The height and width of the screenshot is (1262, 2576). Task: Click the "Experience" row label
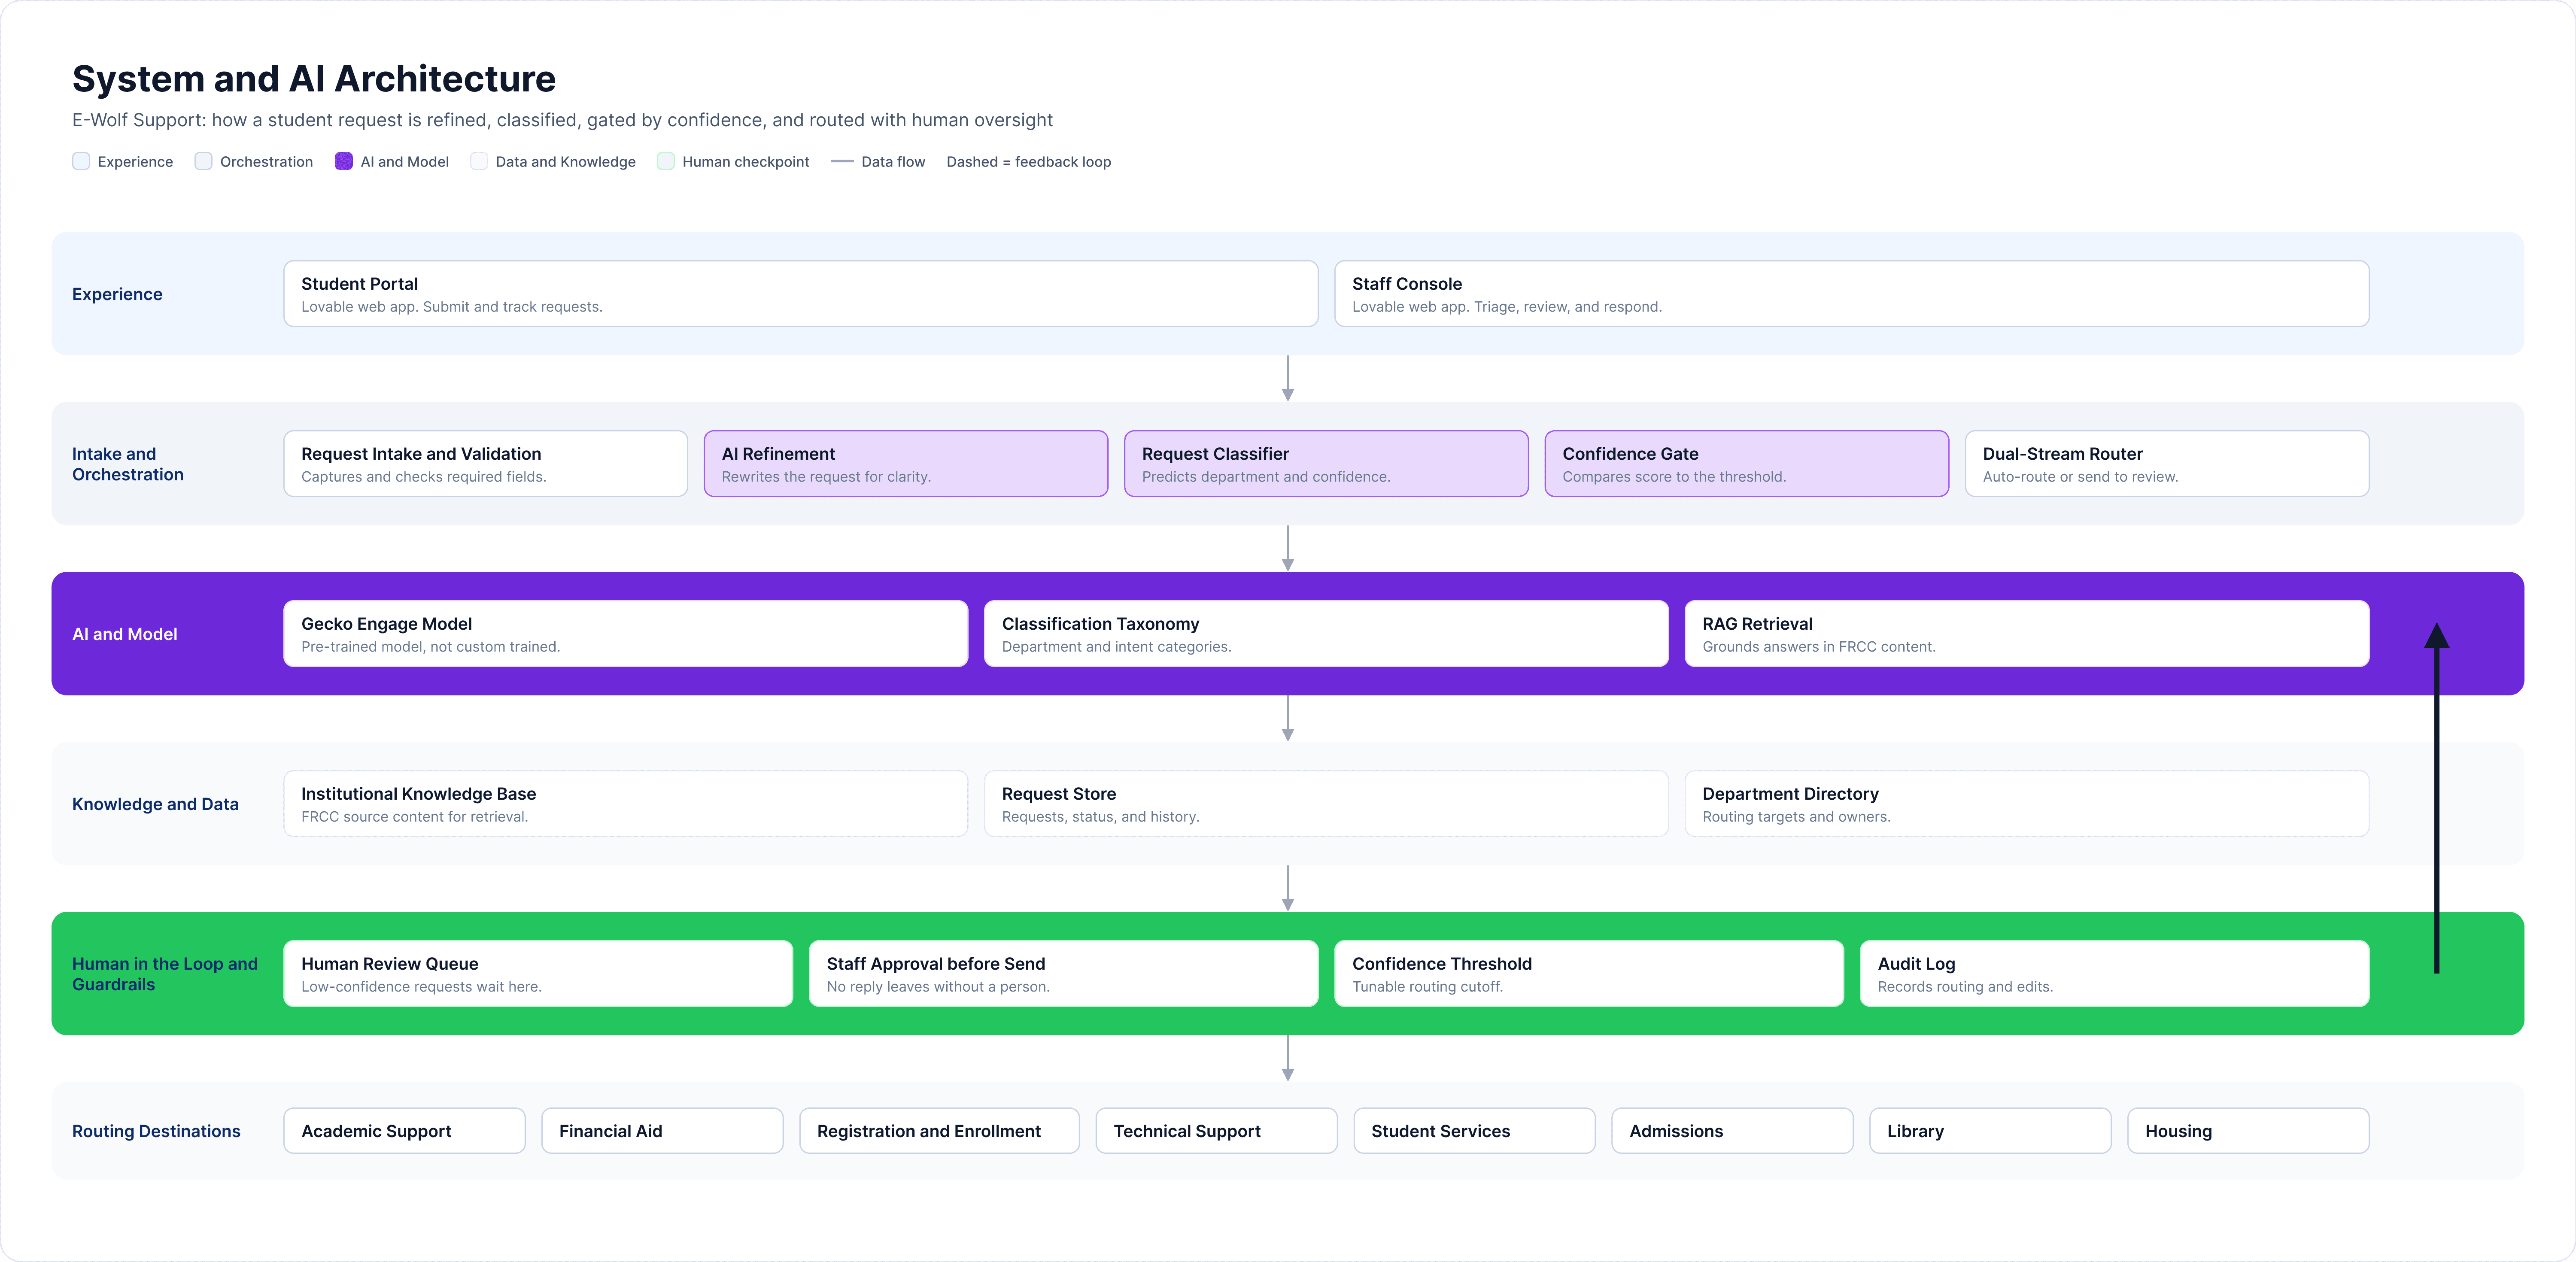[117, 294]
